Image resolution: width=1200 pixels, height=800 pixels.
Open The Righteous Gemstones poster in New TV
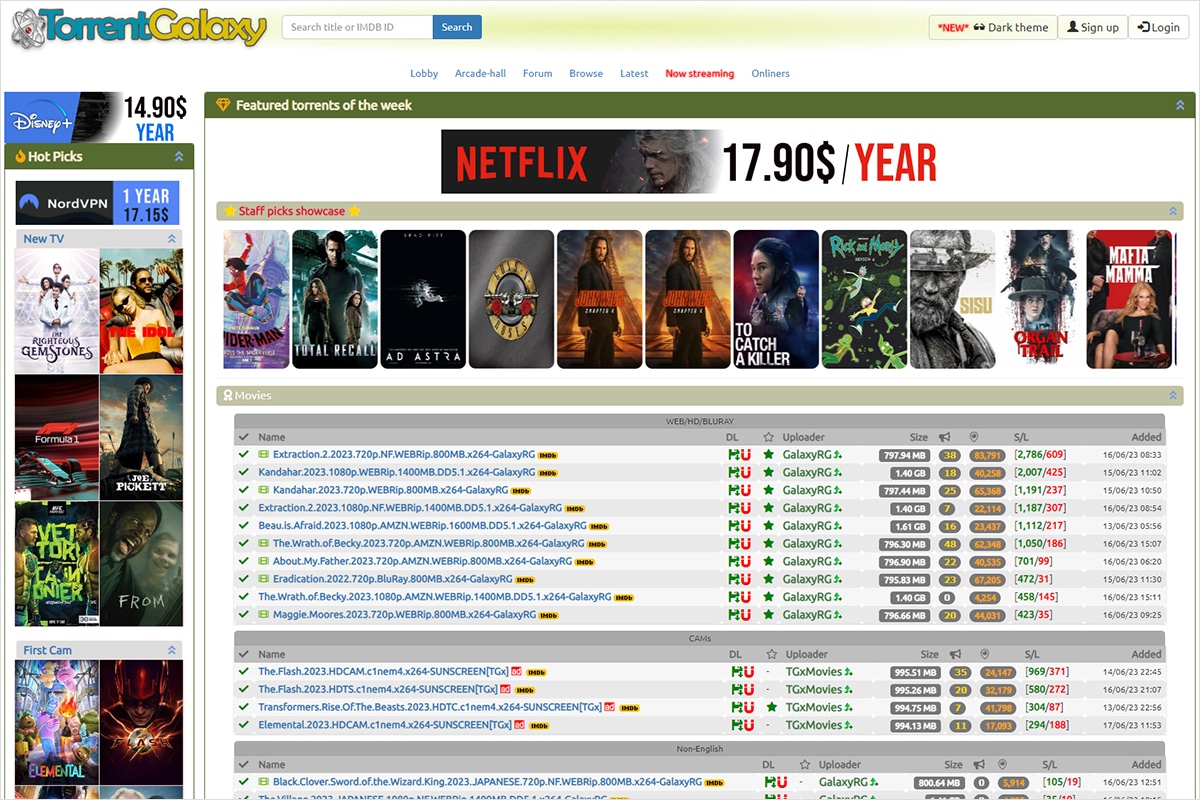[x=57, y=311]
